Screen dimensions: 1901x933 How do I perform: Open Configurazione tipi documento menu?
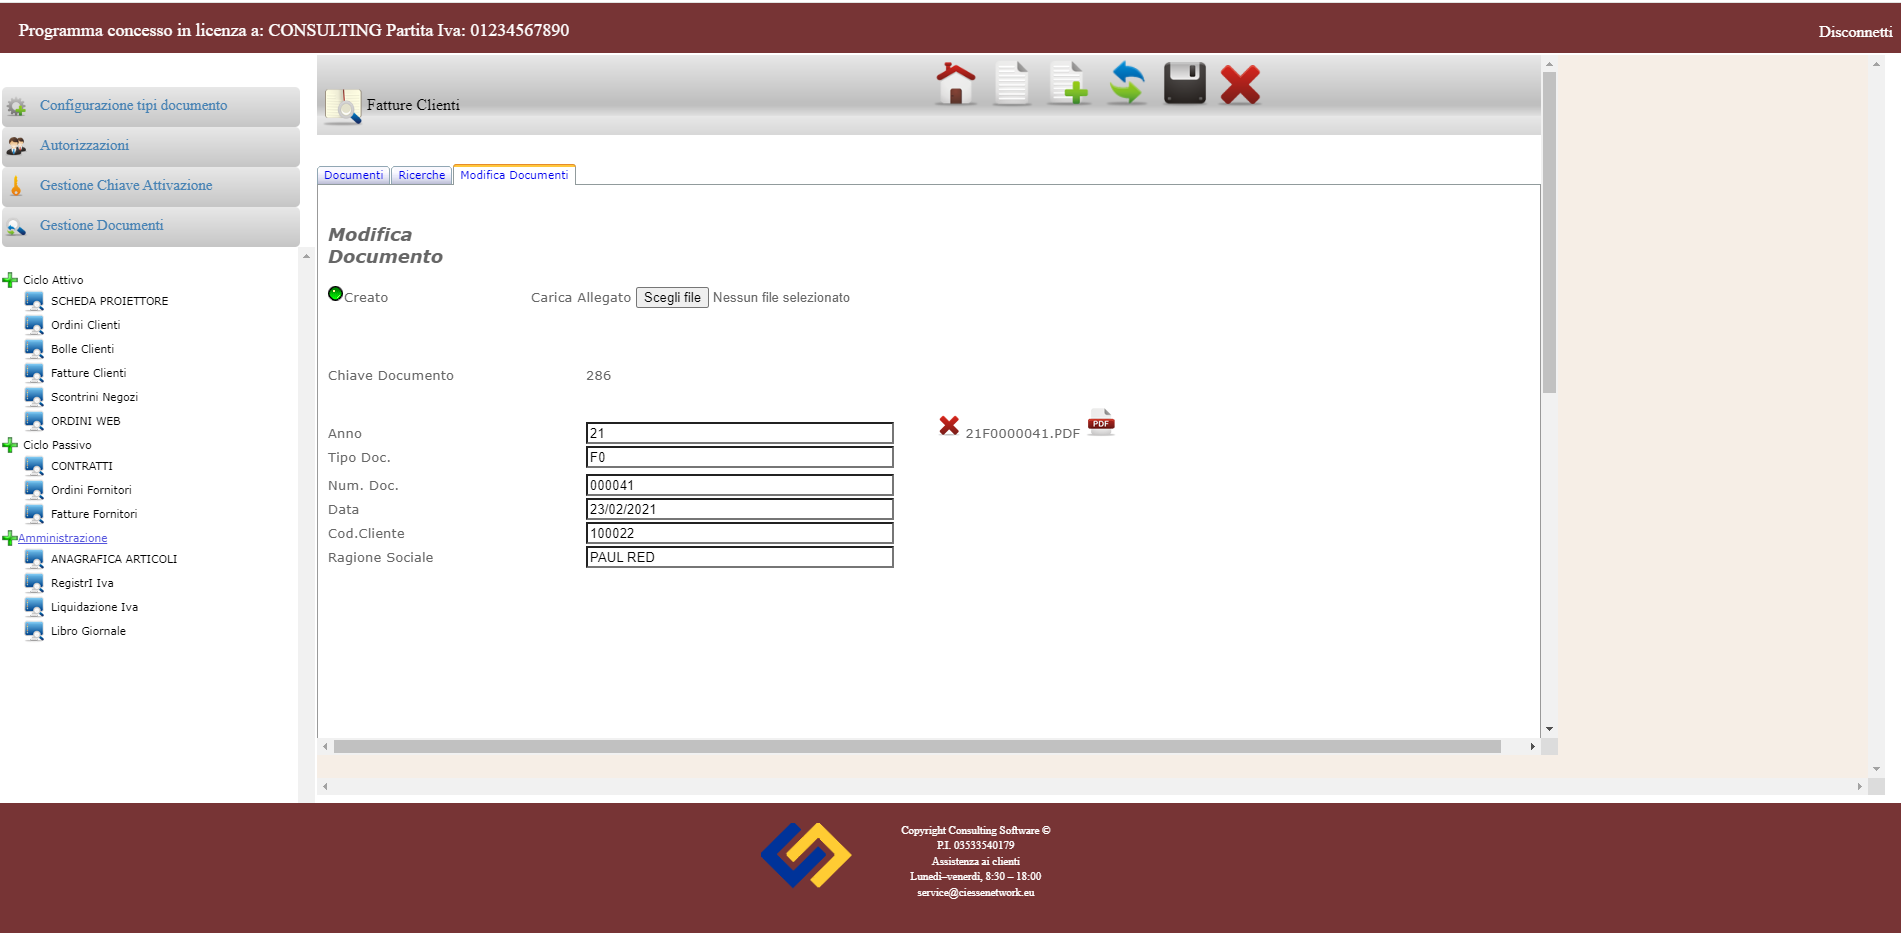coord(151,106)
